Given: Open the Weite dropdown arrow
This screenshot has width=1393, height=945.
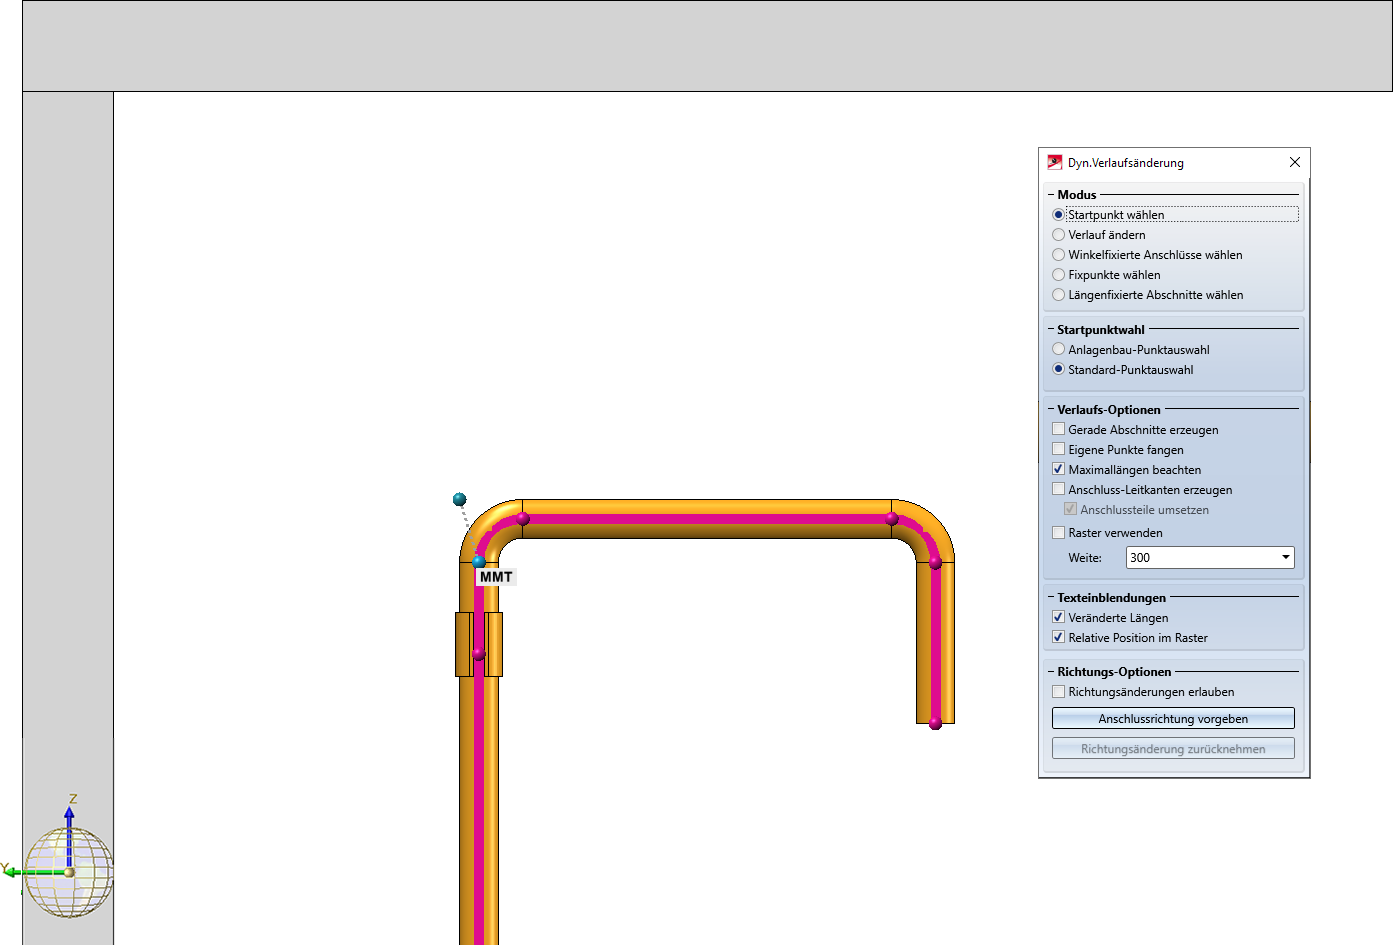Looking at the screenshot, I should (x=1285, y=558).
